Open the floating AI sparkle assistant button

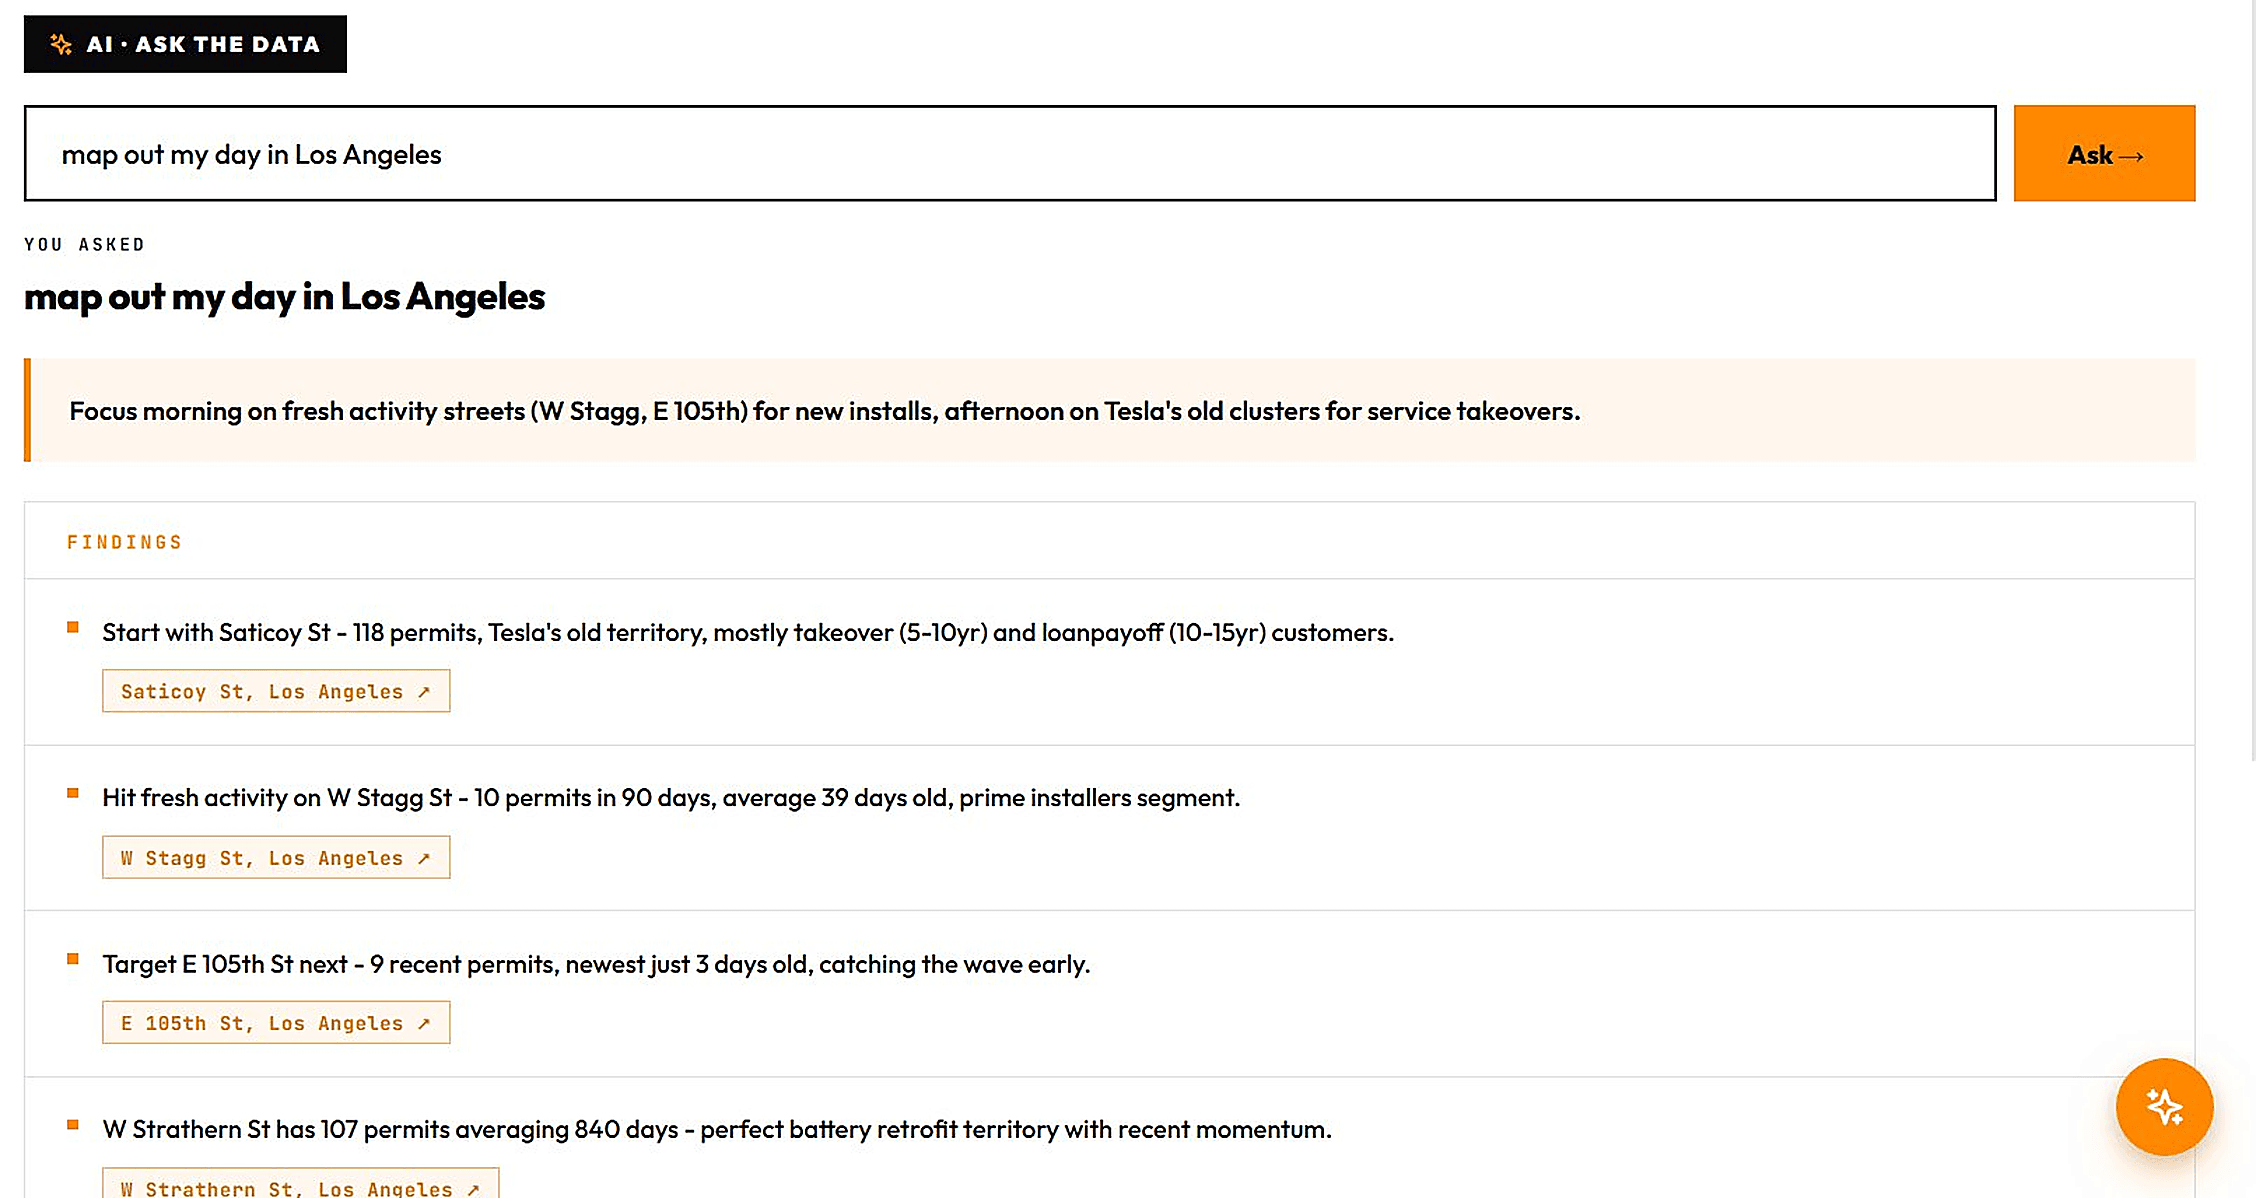click(x=2164, y=1107)
